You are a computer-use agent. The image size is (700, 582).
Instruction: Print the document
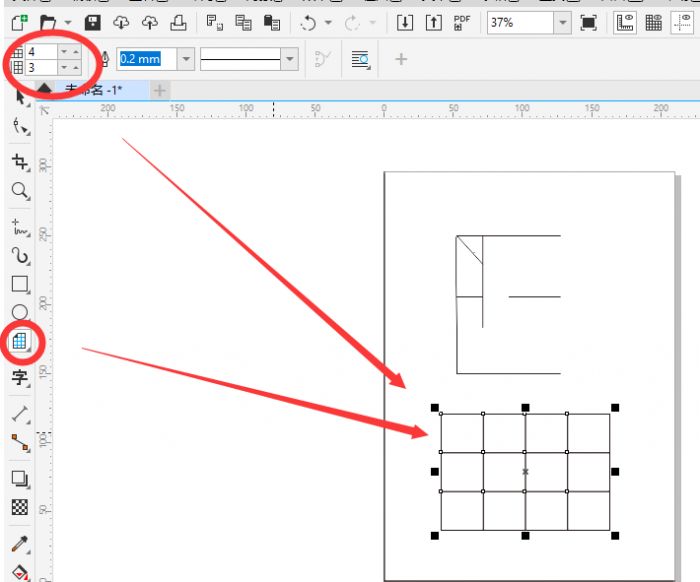point(178,22)
